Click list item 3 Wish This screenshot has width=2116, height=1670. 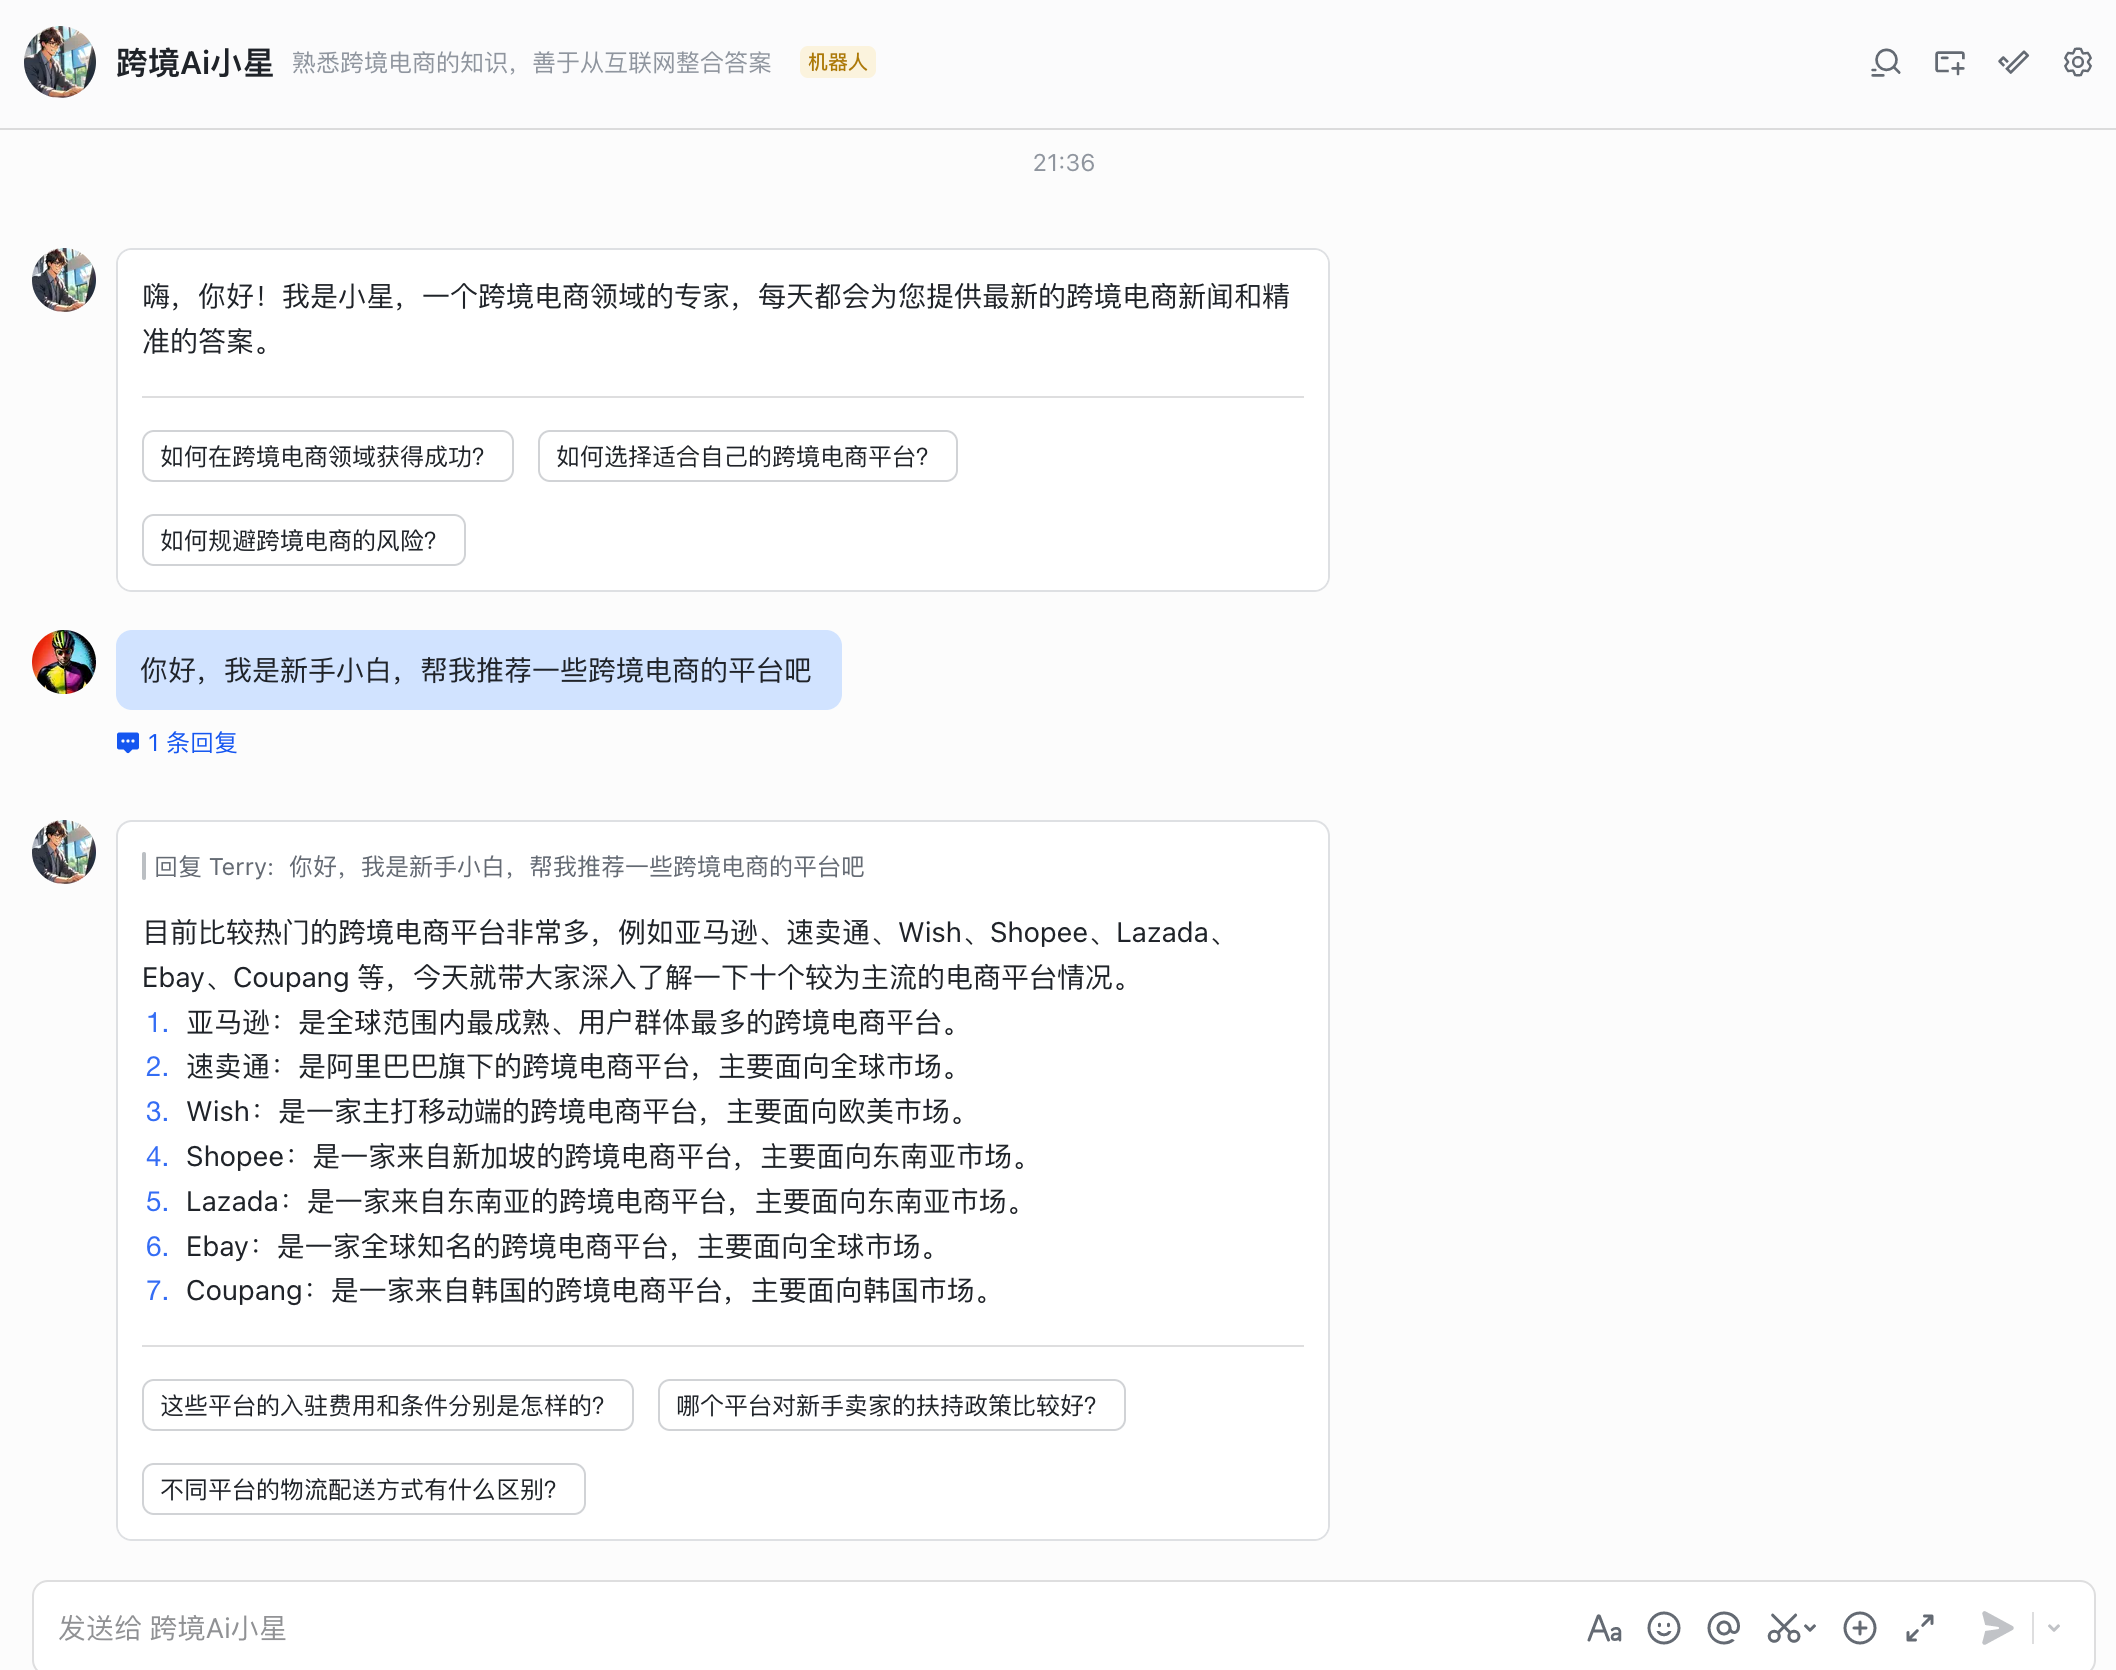pos(558,1111)
